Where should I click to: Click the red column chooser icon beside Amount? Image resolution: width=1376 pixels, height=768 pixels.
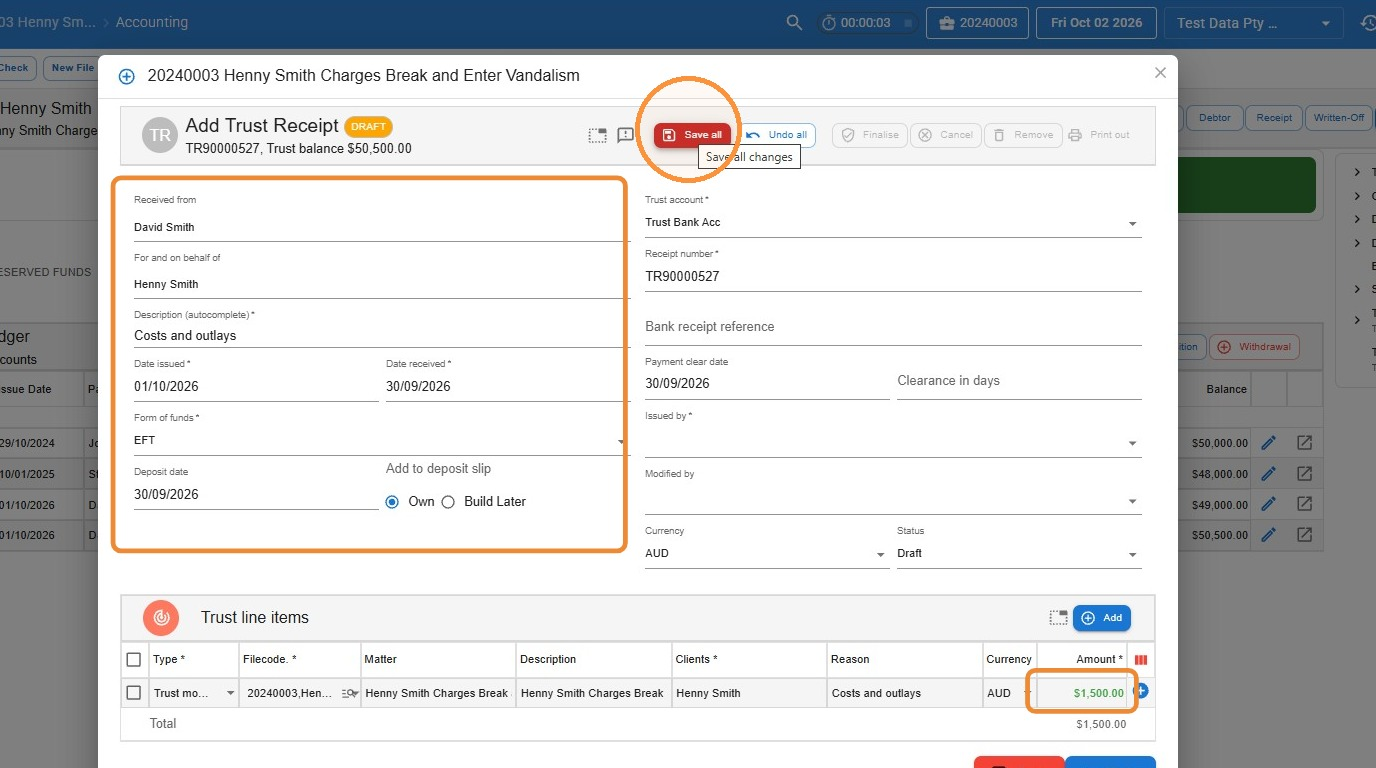tap(1141, 660)
